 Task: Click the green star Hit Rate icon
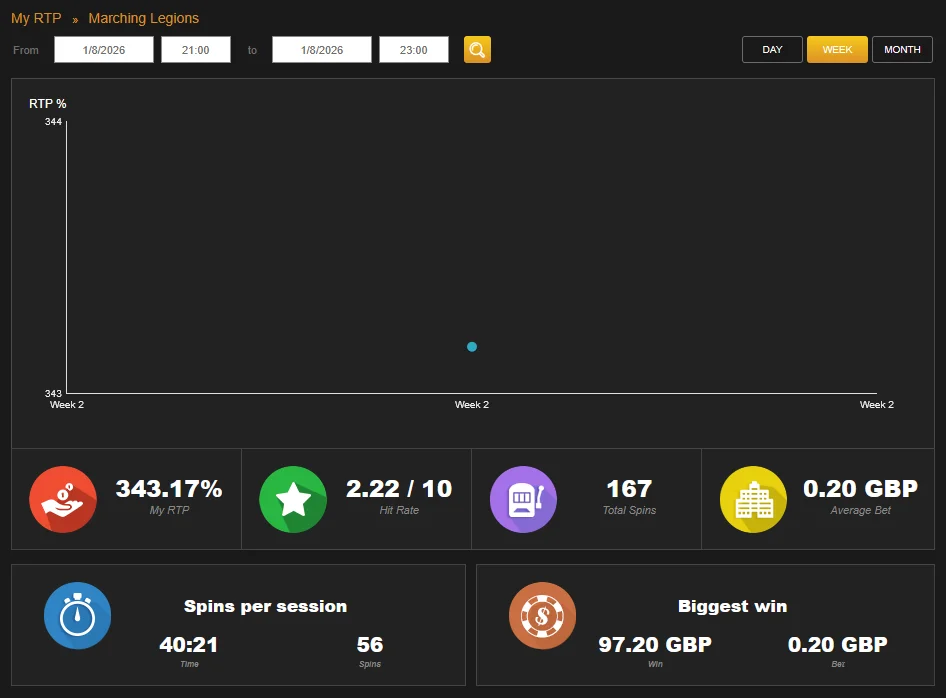[x=293, y=499]
